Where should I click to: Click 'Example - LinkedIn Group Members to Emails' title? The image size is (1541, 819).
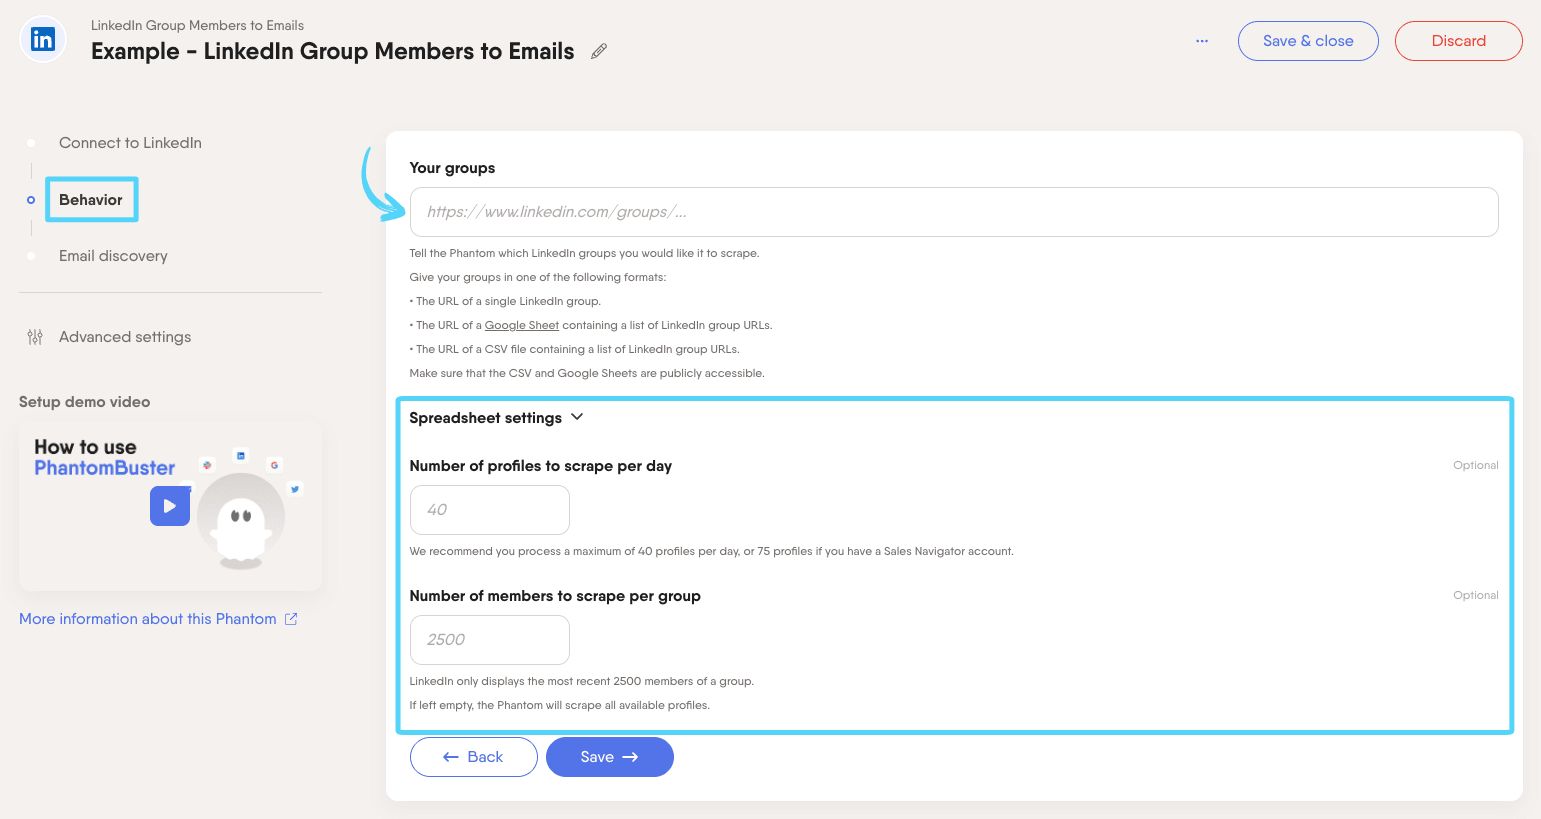click(333, 51)
